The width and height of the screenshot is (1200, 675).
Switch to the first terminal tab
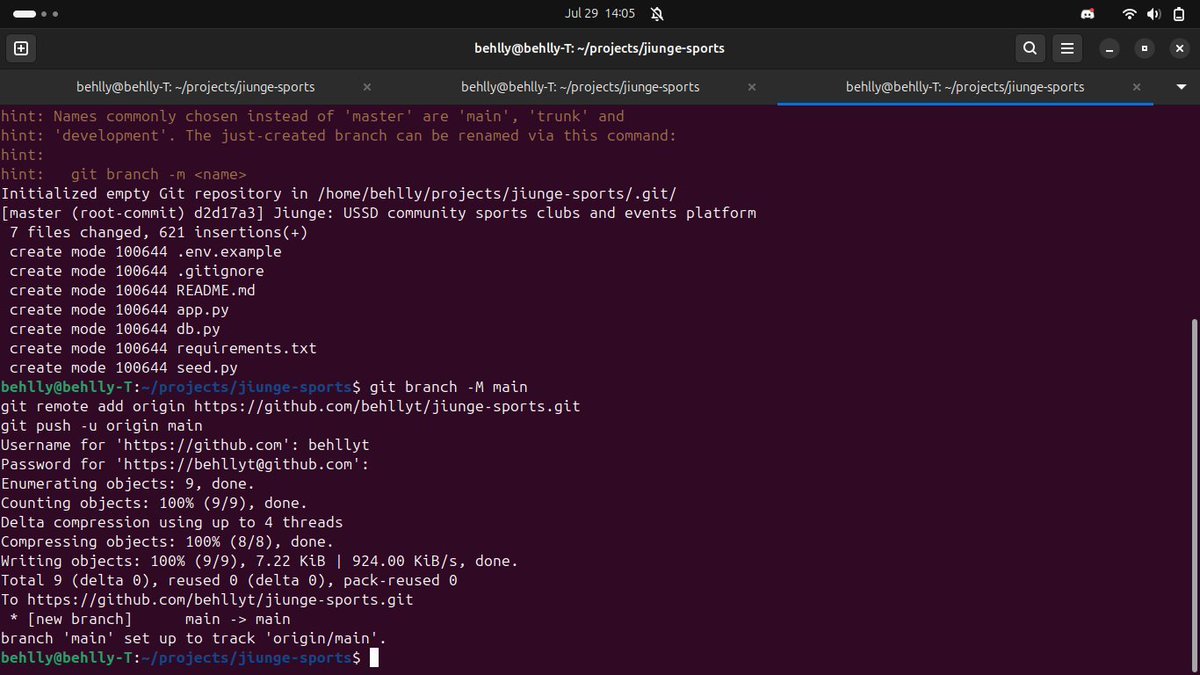click(x=195, y=87)
